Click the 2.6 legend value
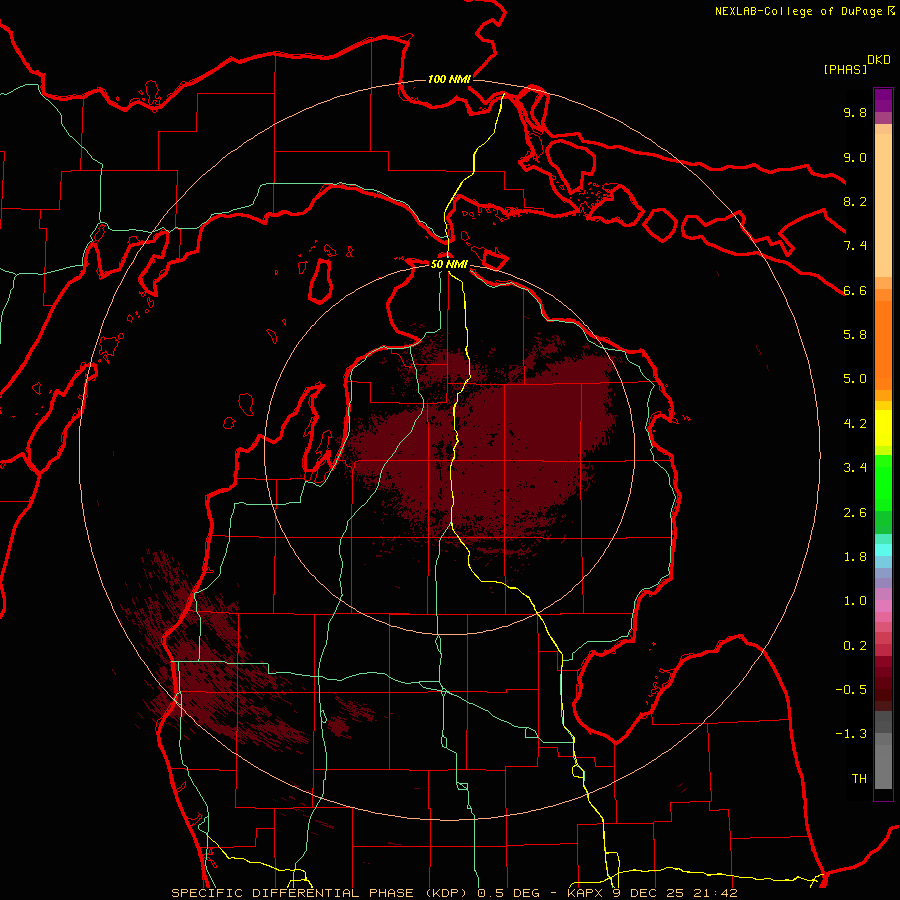The height and width of the screenshot is (900, 900). click(855, 513)
